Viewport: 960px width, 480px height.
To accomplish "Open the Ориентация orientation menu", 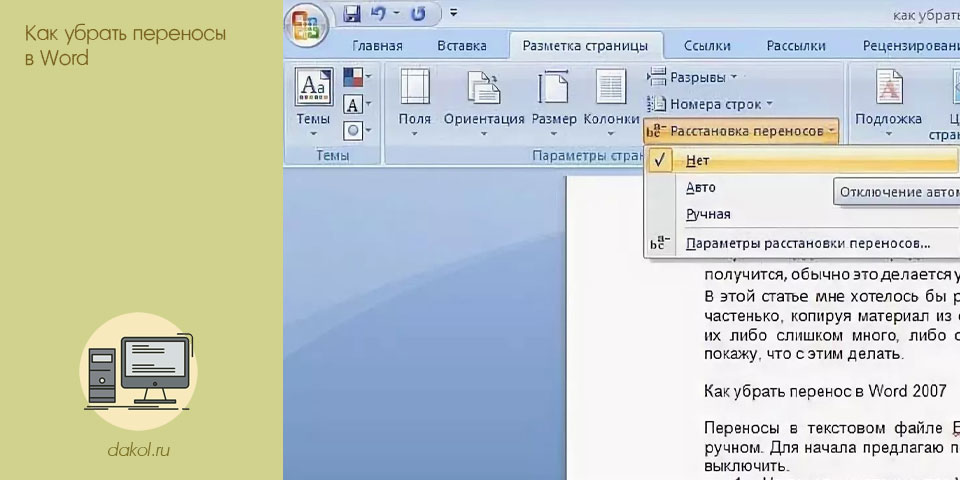I will tap(484, 102).
